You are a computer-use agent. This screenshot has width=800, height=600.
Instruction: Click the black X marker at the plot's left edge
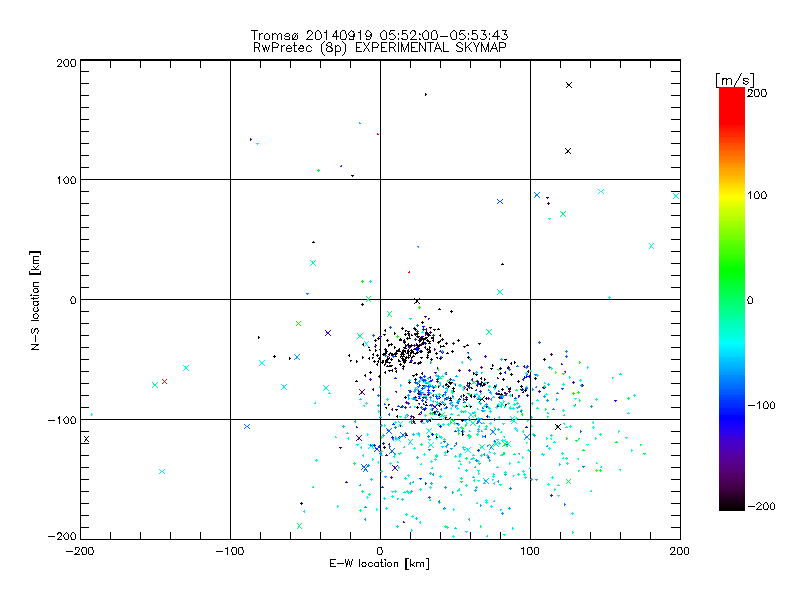pos(86,439)
